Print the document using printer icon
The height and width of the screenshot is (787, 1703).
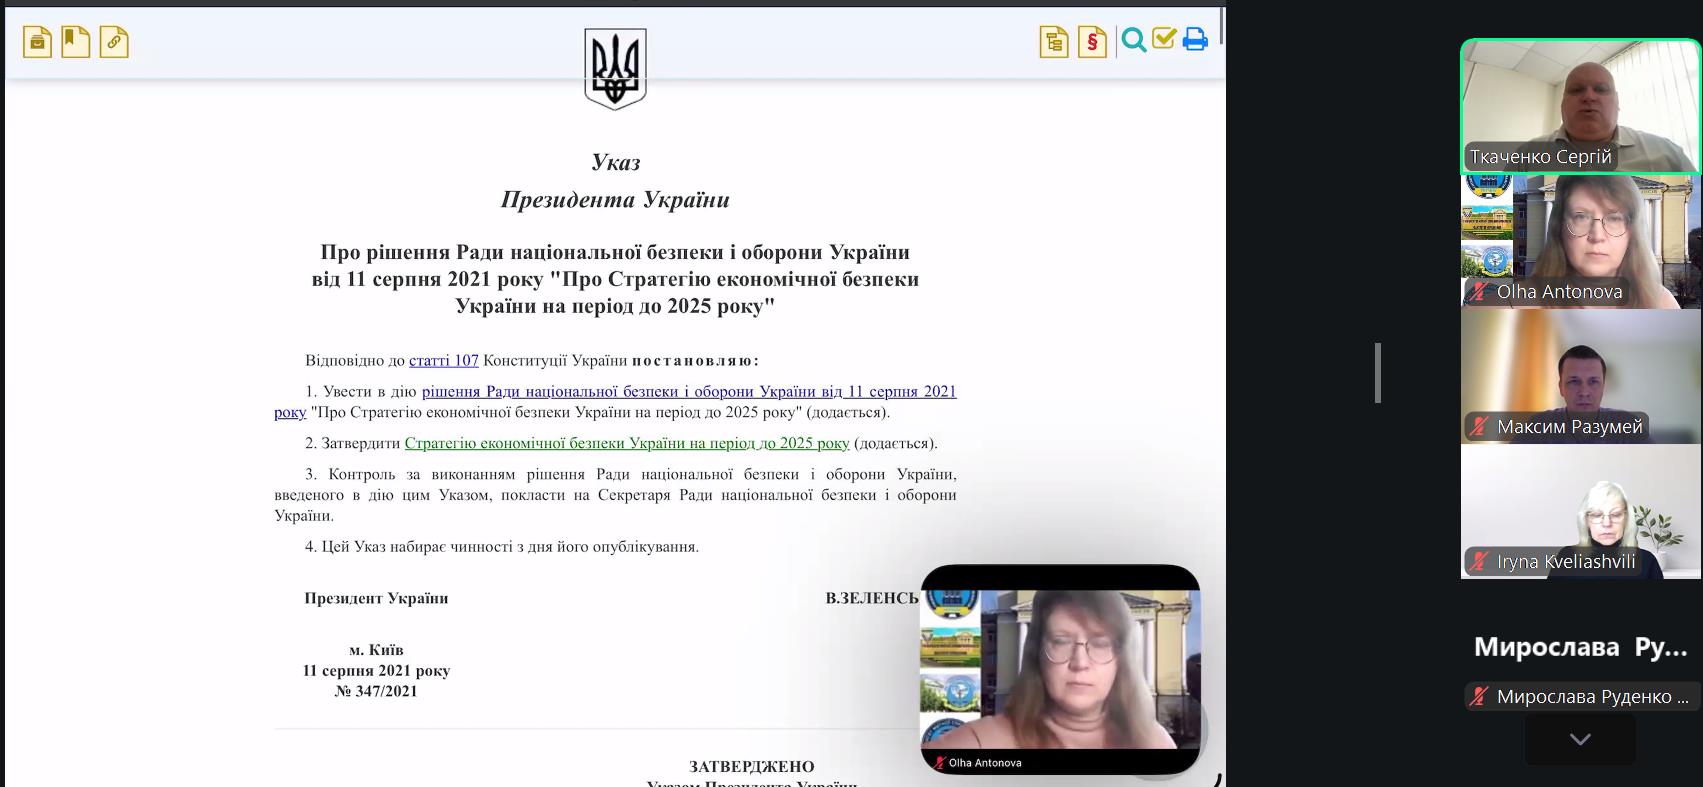[1195, 40]
